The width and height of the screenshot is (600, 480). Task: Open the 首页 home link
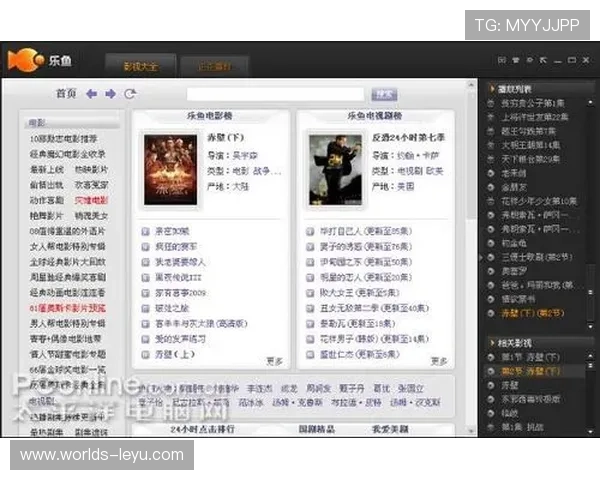pyautogui.click(x=66, y=94)
